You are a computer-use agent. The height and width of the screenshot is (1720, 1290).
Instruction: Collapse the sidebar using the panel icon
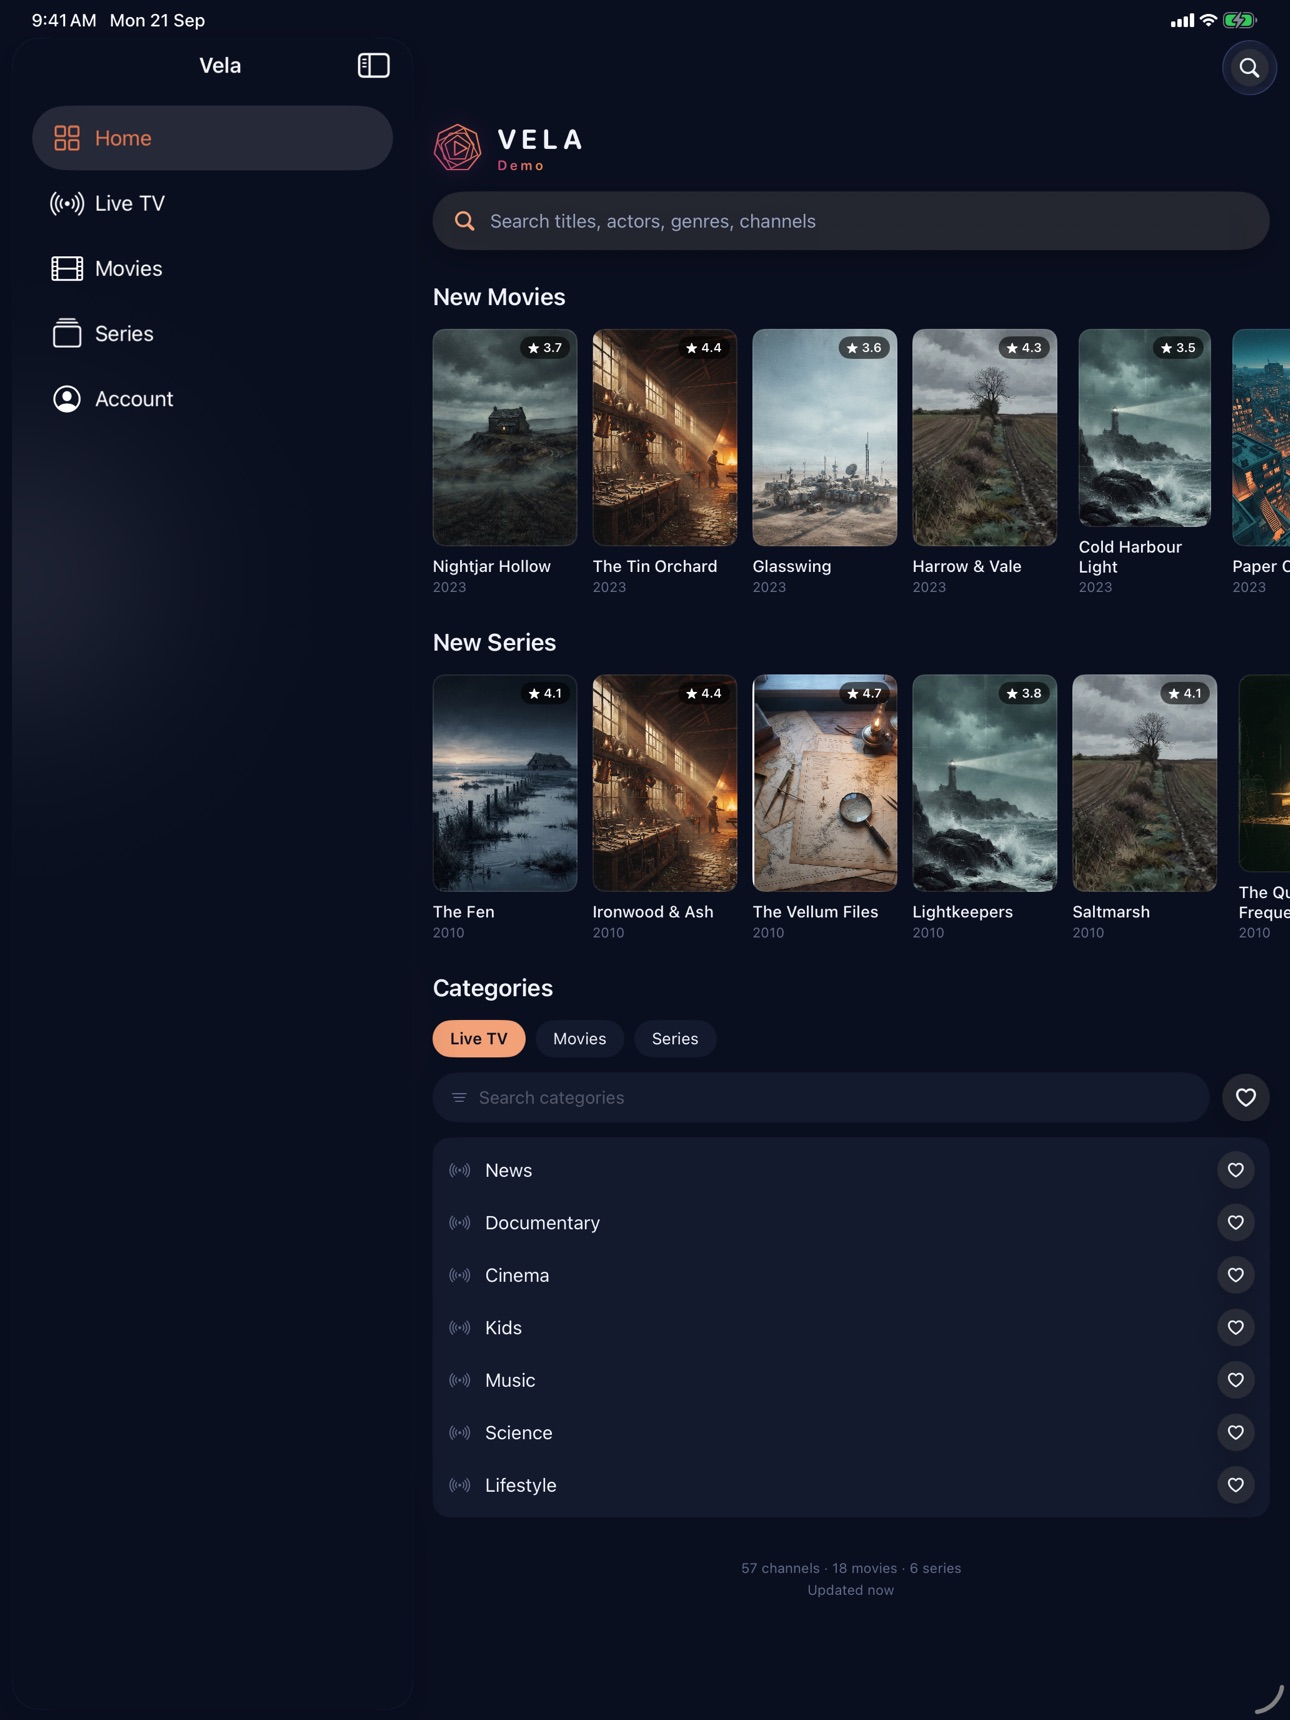click(373, 66)
